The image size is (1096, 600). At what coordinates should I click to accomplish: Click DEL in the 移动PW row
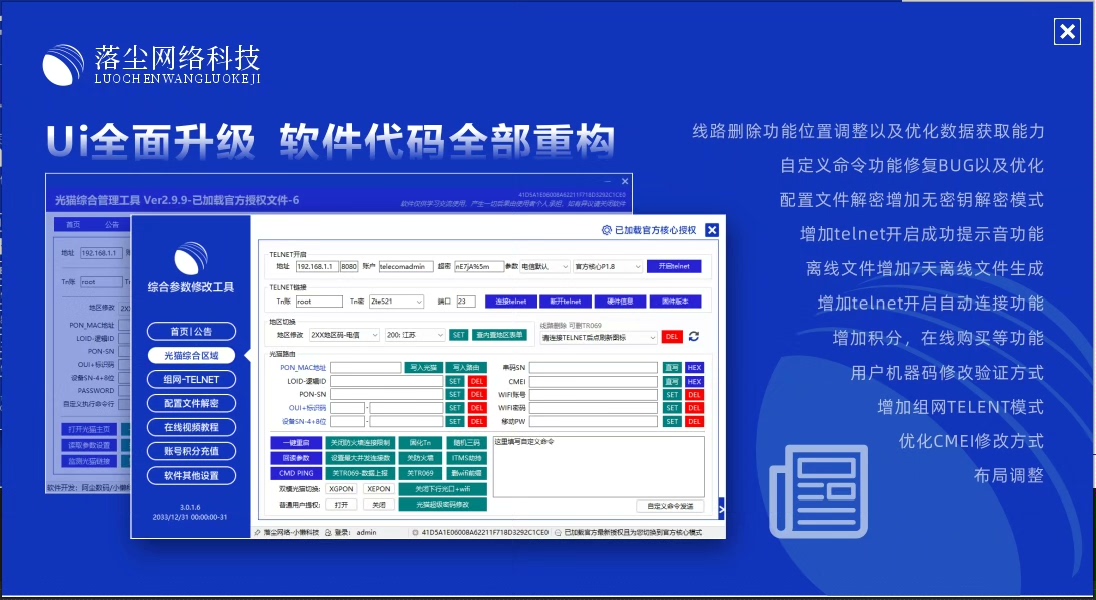pos(694,422)
